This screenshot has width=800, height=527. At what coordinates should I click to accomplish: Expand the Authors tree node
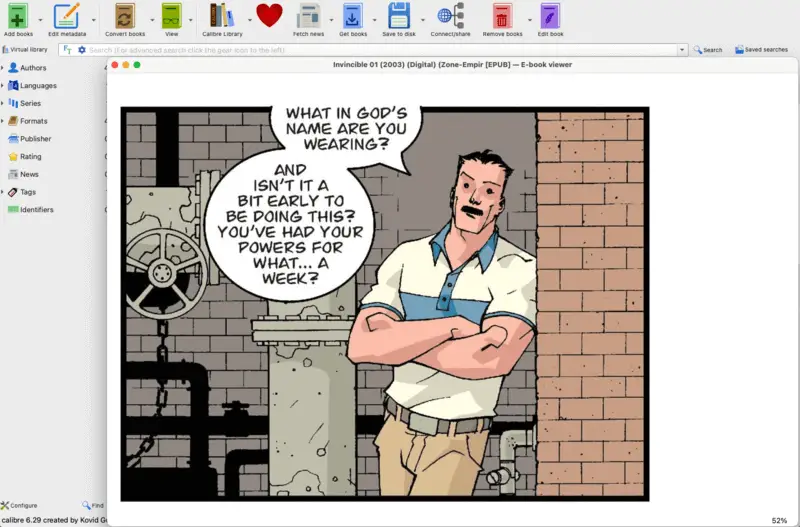pos(3,67)
